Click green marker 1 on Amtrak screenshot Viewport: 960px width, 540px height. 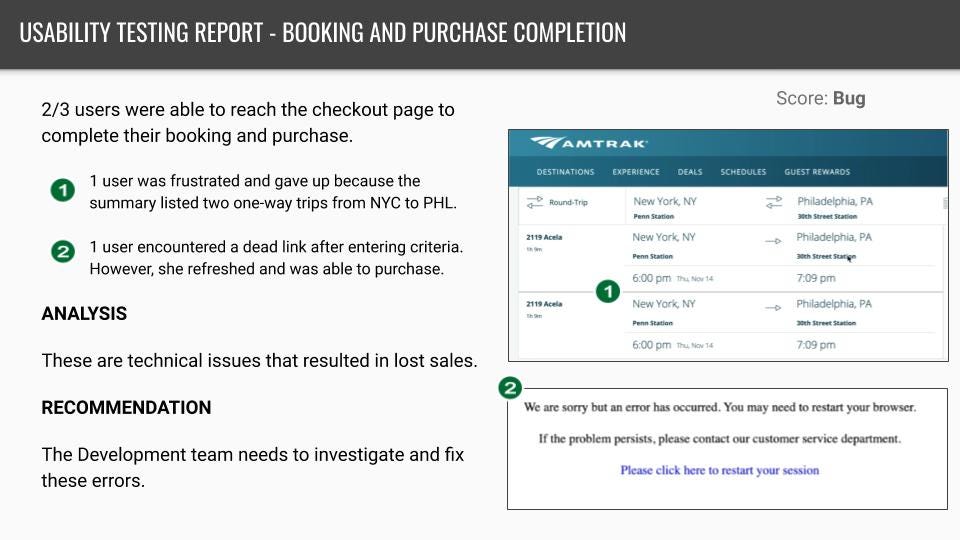pos(608,291)
